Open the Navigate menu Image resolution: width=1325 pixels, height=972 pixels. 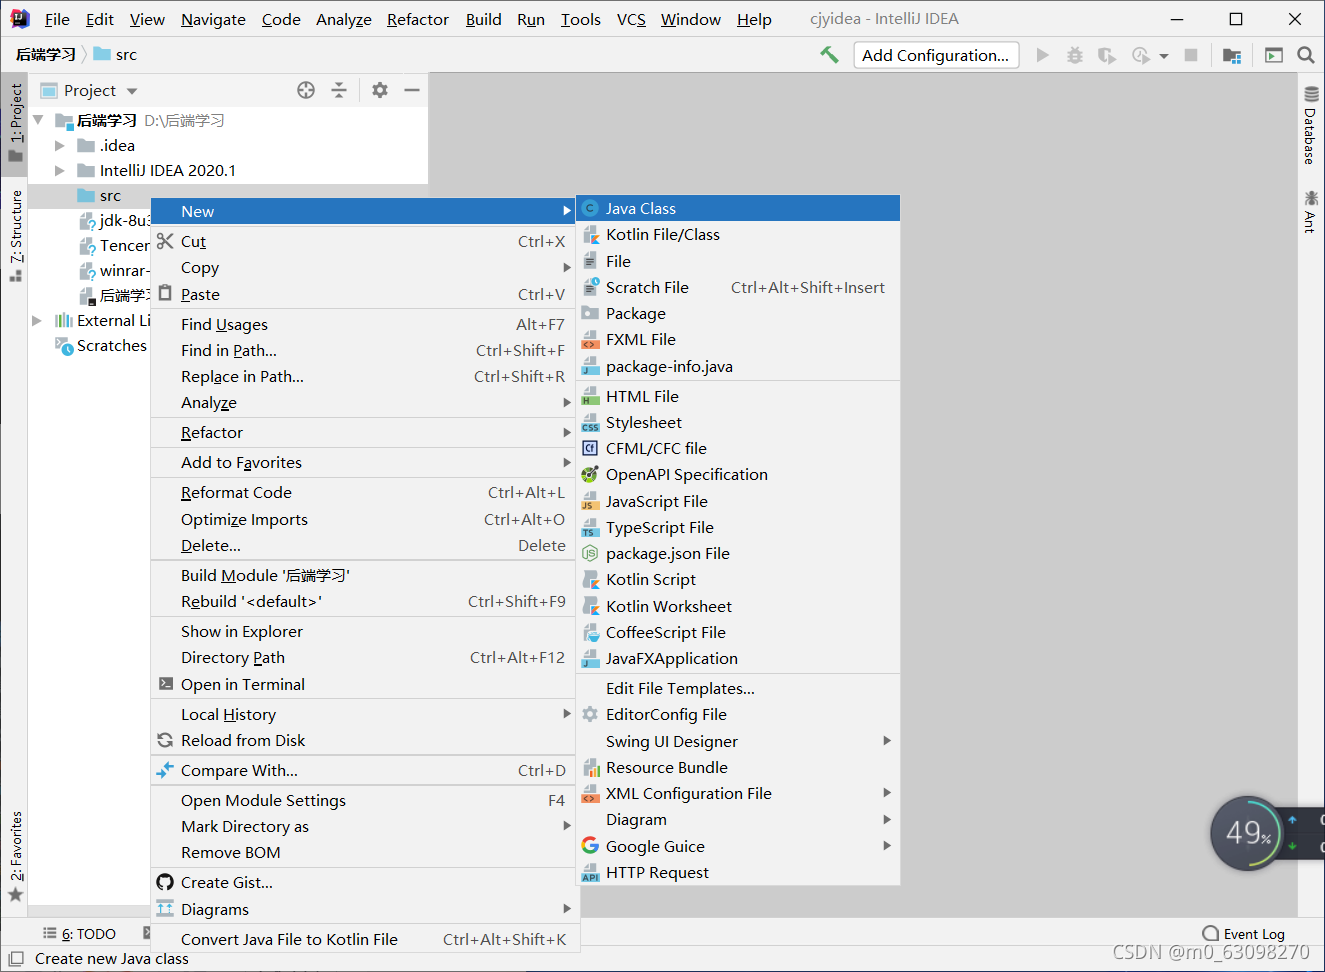(213, 19)
